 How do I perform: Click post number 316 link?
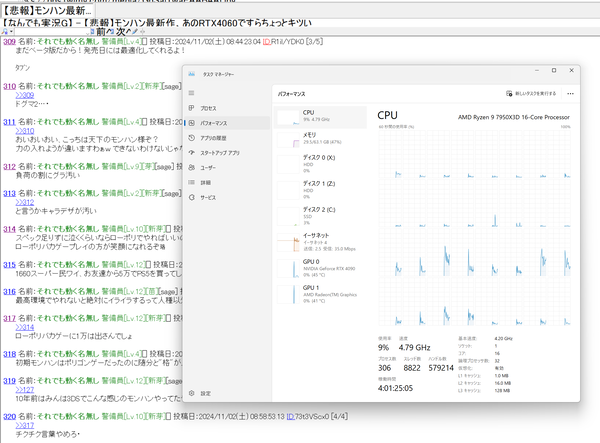point(10,292)
